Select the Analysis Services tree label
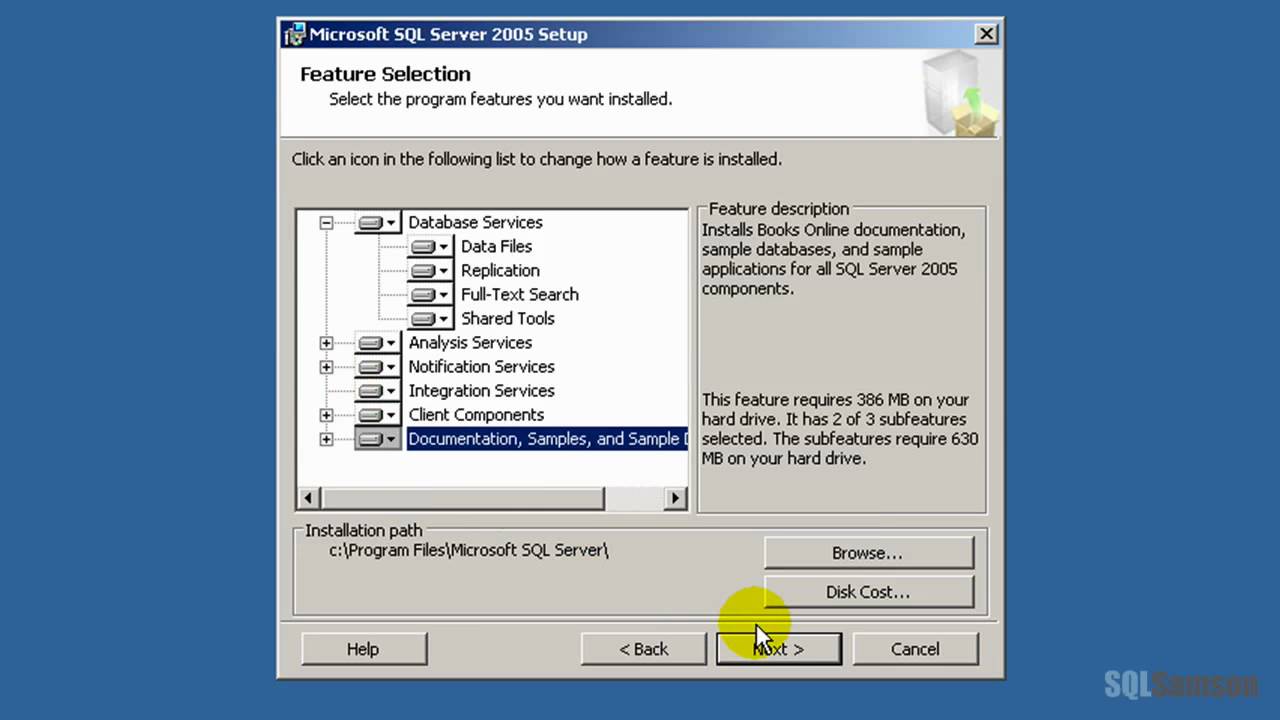The image size is (1280, 720). (470, 342)
